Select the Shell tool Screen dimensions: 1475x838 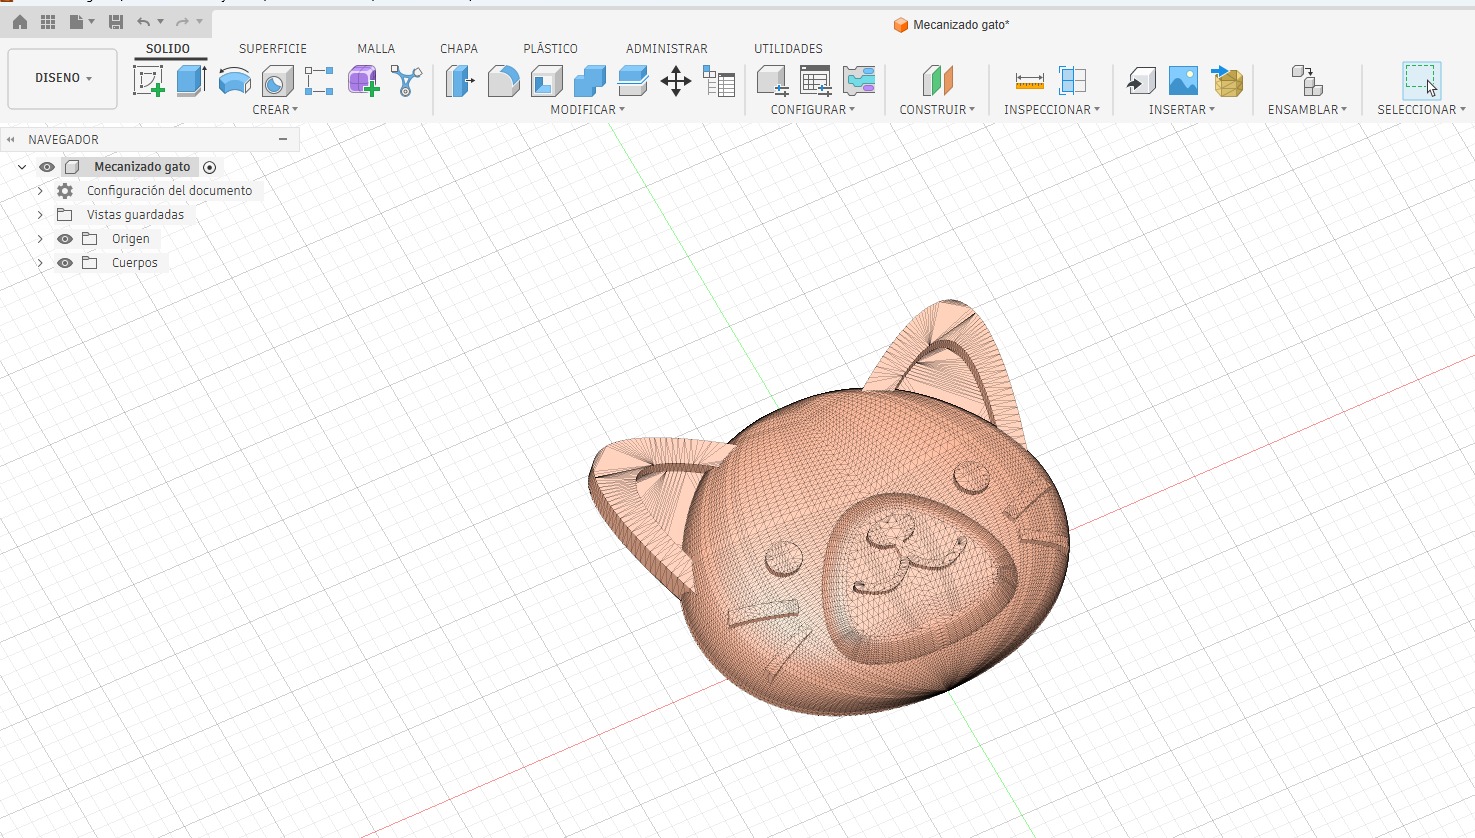click(546, 81)
